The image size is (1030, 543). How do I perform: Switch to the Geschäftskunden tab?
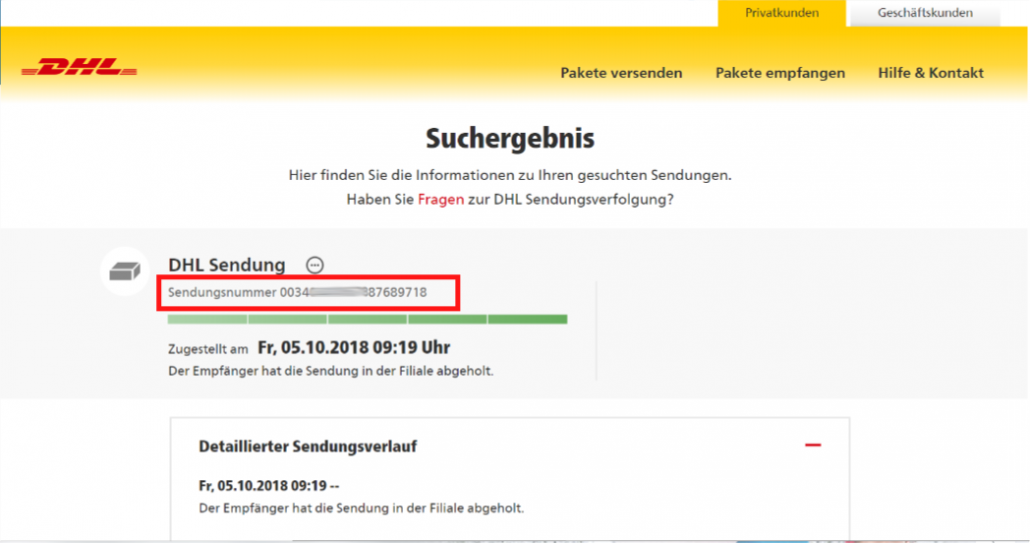click(924, 13)
